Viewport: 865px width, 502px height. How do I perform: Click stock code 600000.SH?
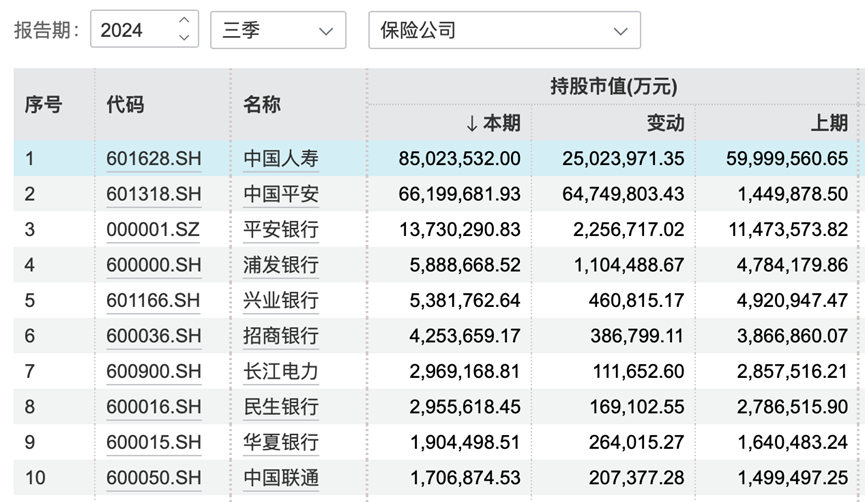tap(153, 265)
